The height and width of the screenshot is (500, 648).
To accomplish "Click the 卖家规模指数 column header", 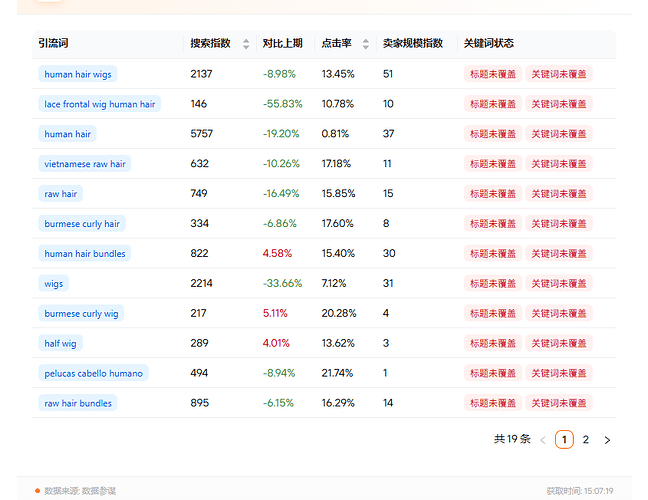I will [413, 44].
